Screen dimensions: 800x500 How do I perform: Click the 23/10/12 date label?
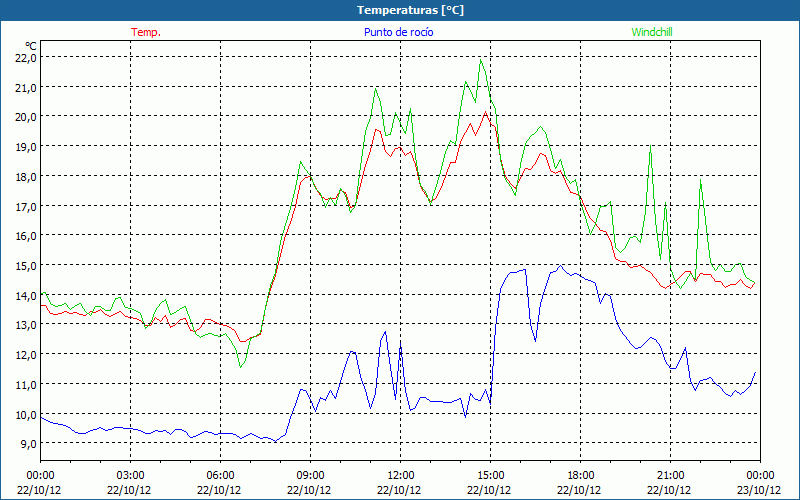759,490
